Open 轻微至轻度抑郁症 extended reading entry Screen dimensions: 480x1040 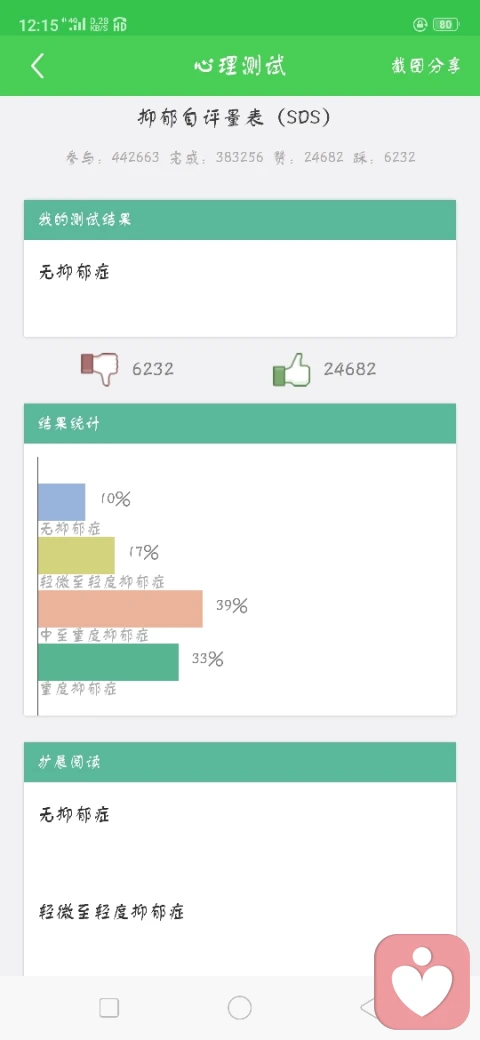coord(111,911)
